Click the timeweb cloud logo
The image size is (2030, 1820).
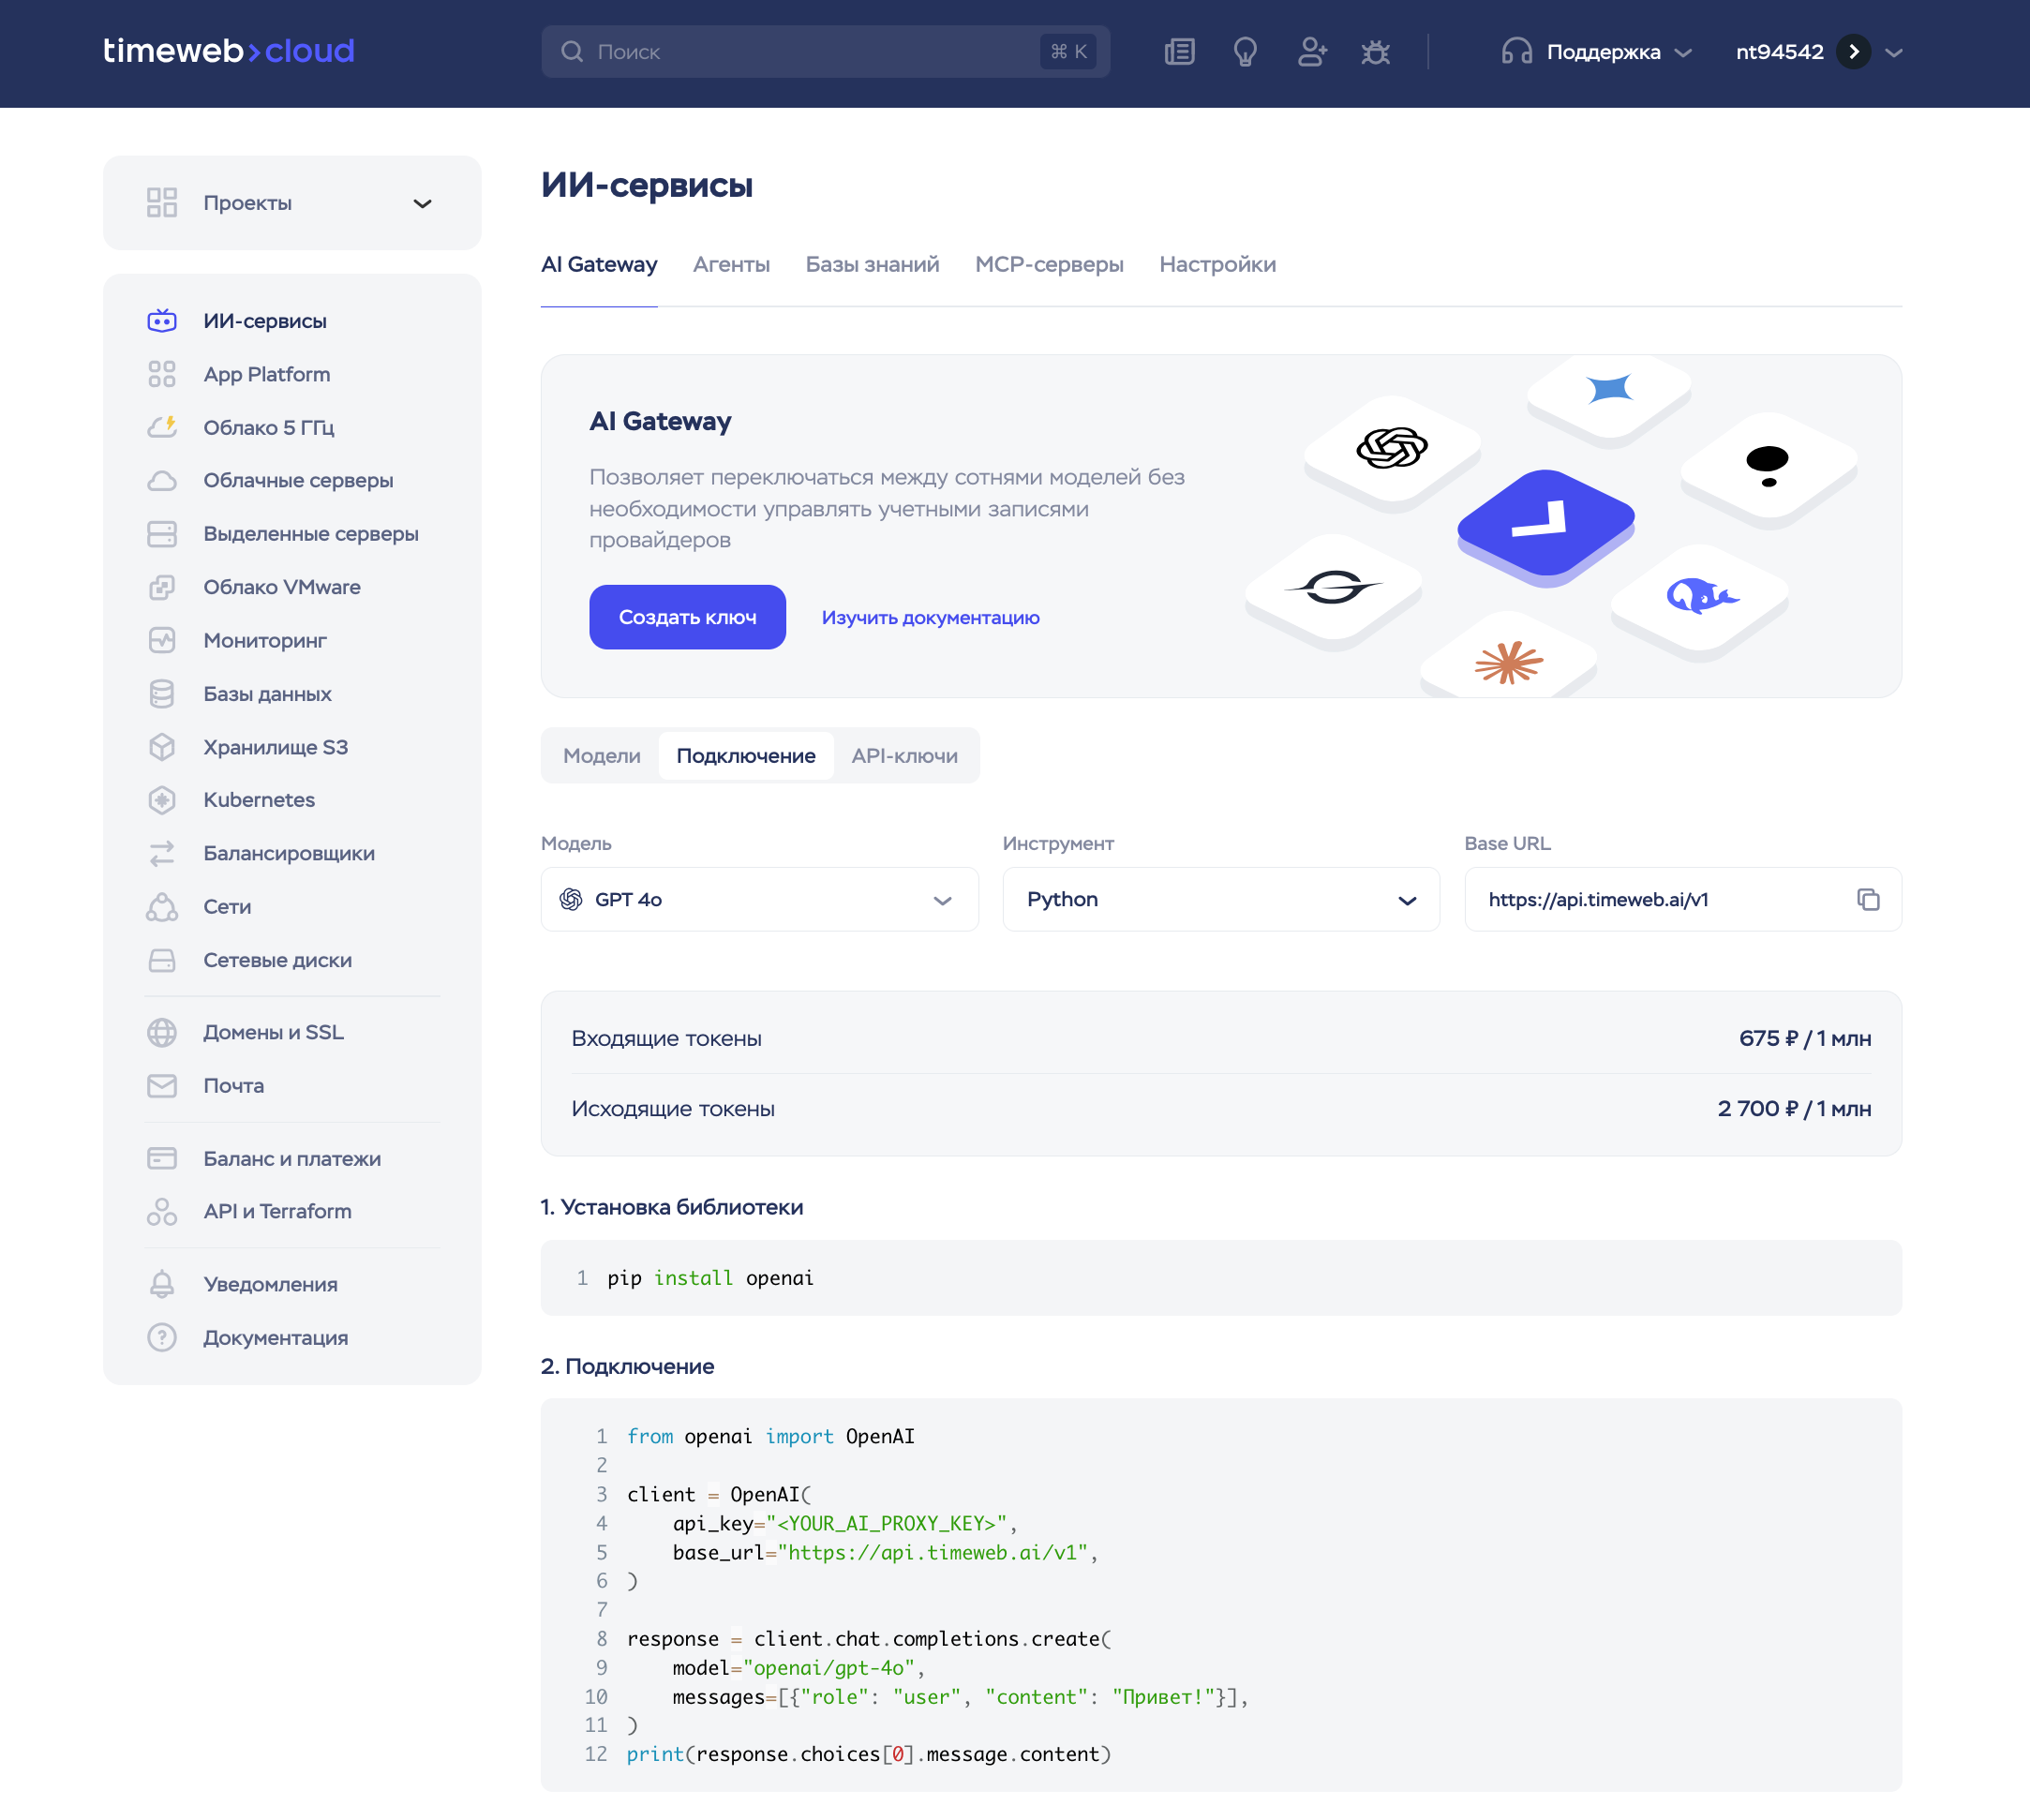(229, 51)
